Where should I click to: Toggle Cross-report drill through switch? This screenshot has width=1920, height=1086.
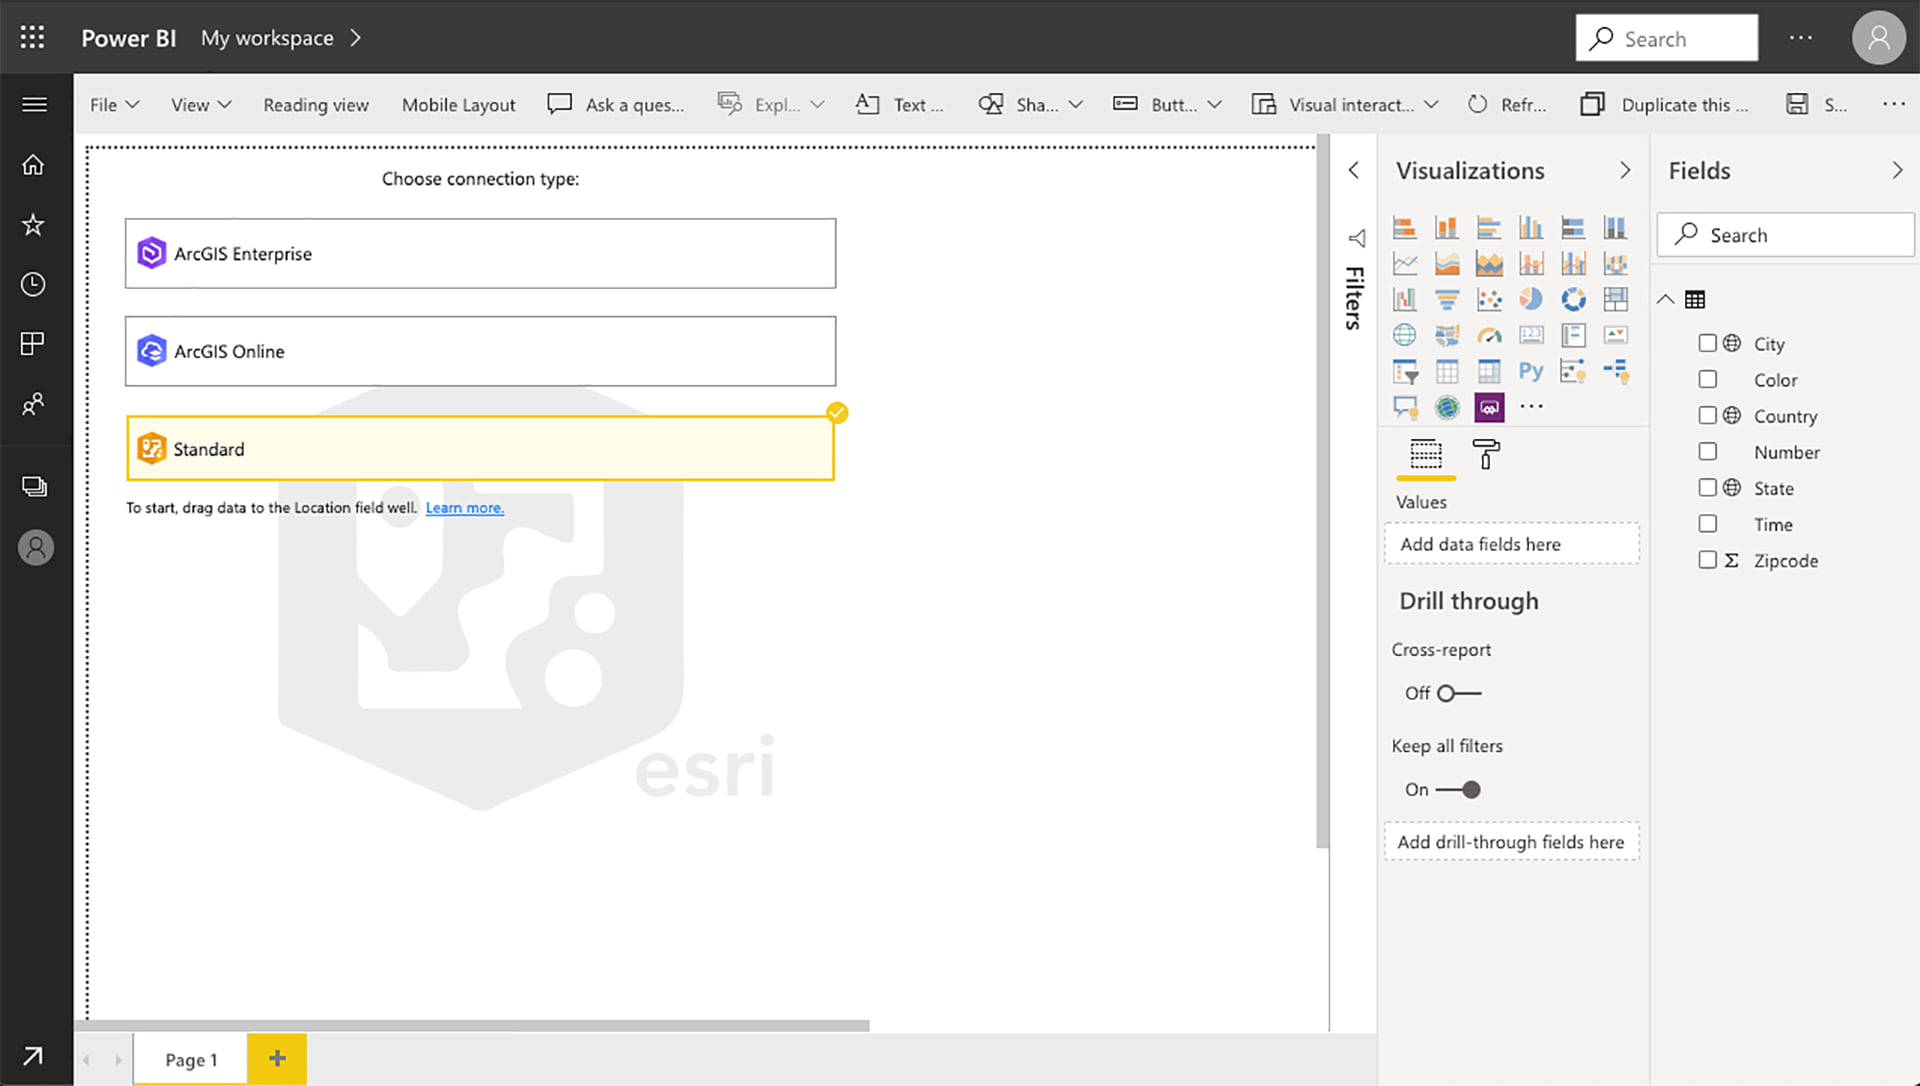(1458, 693)
